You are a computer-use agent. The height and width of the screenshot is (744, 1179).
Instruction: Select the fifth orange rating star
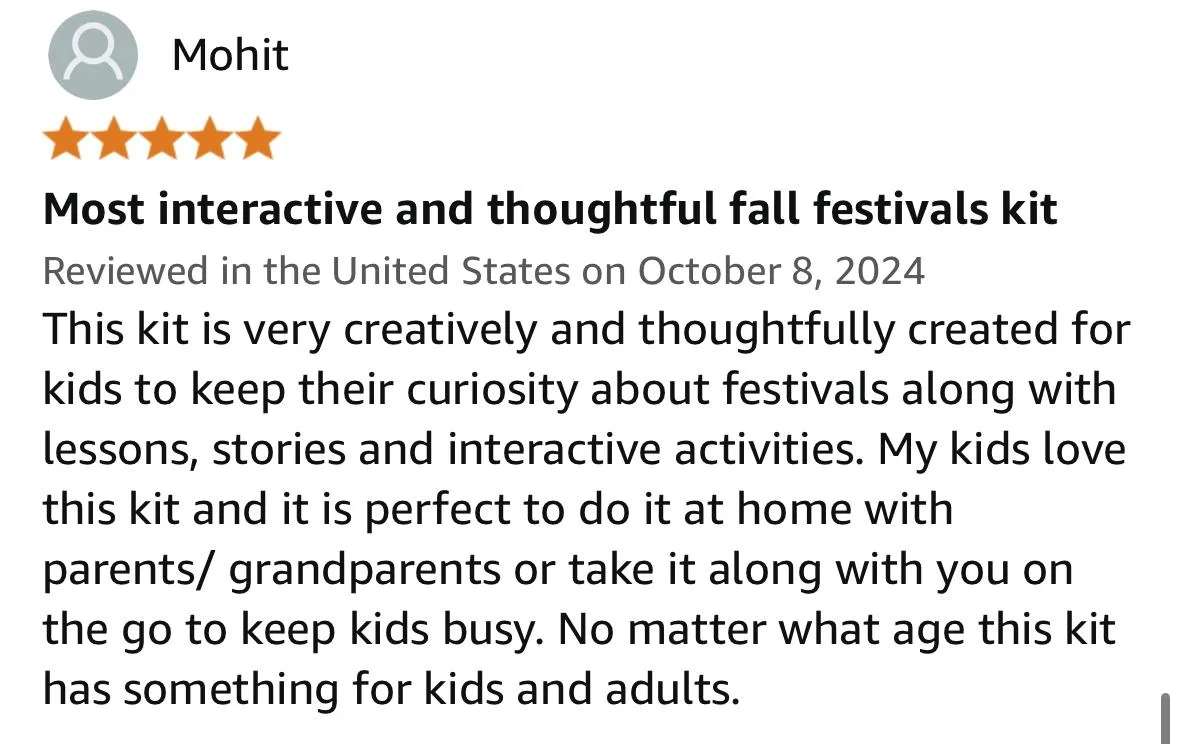click(x=258, y=138)
